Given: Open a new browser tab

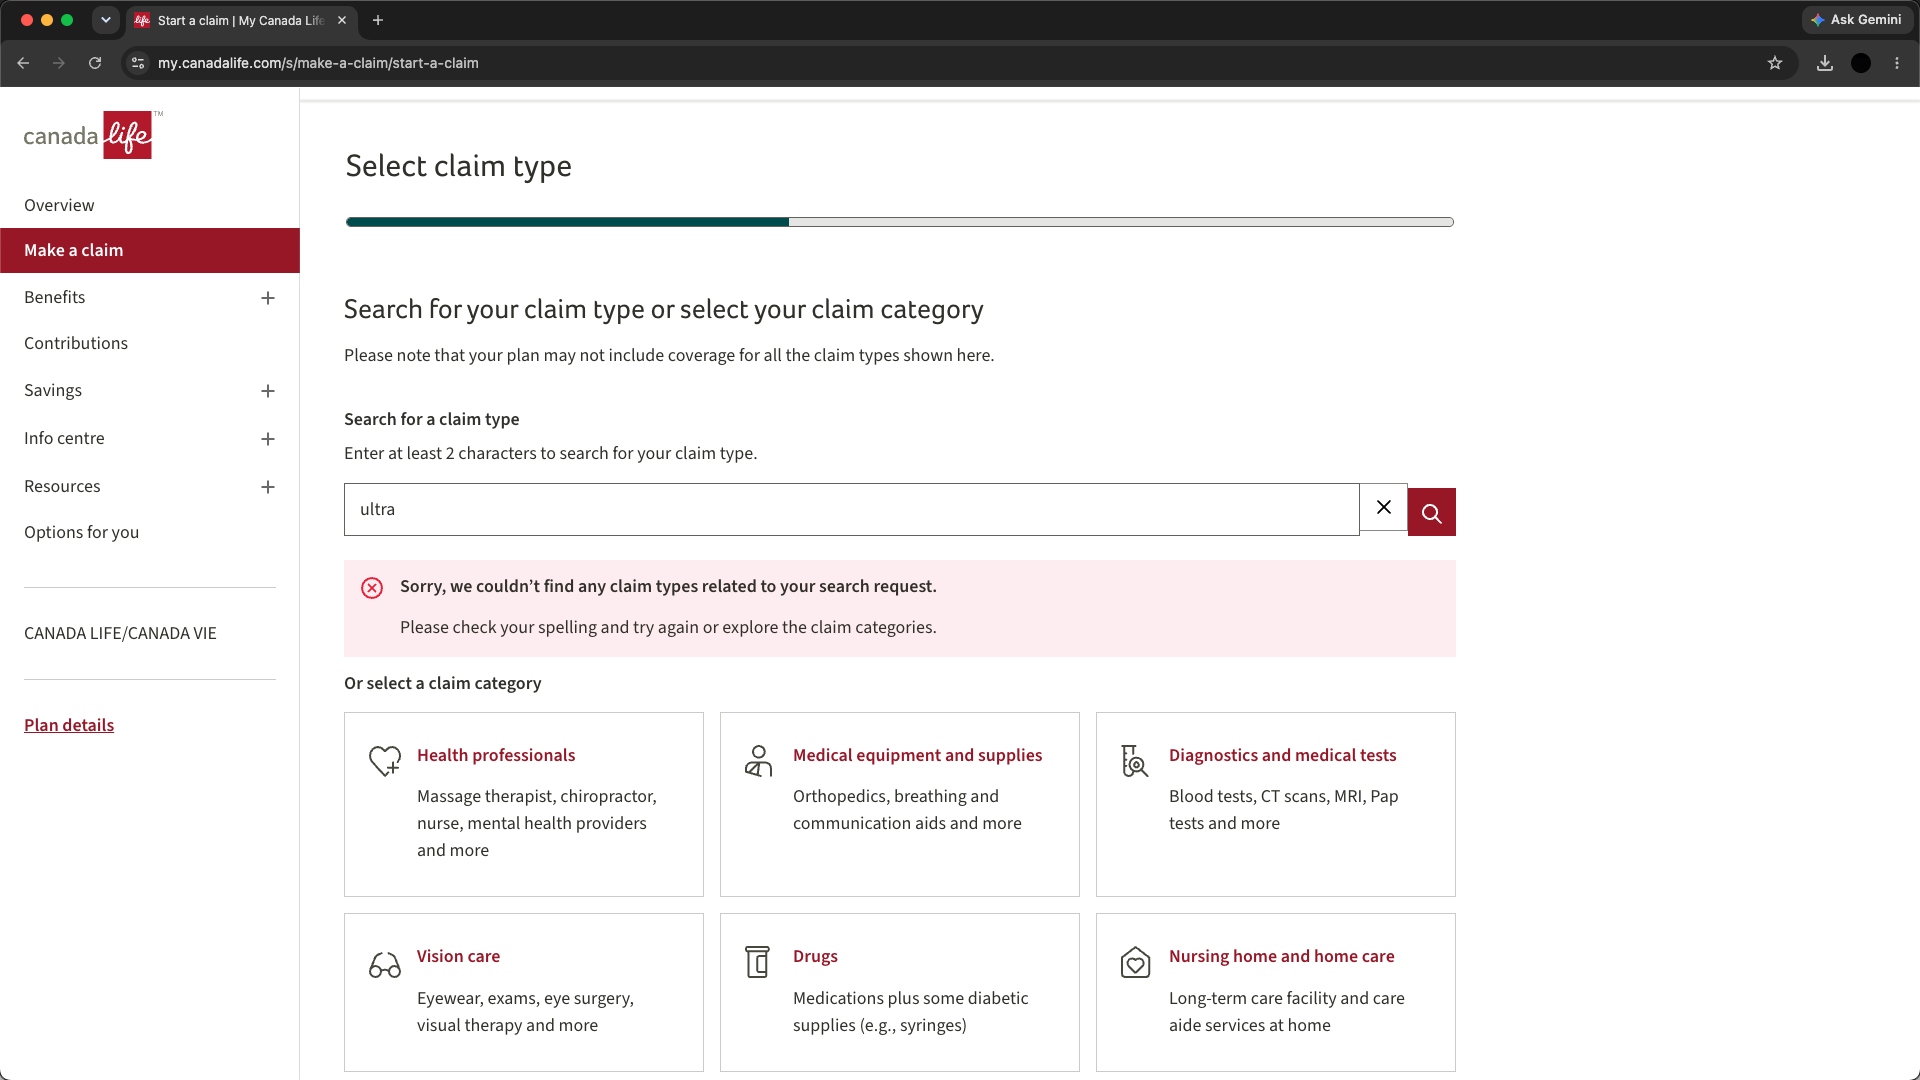Looking at the screenshot, I should coord(378,20).
